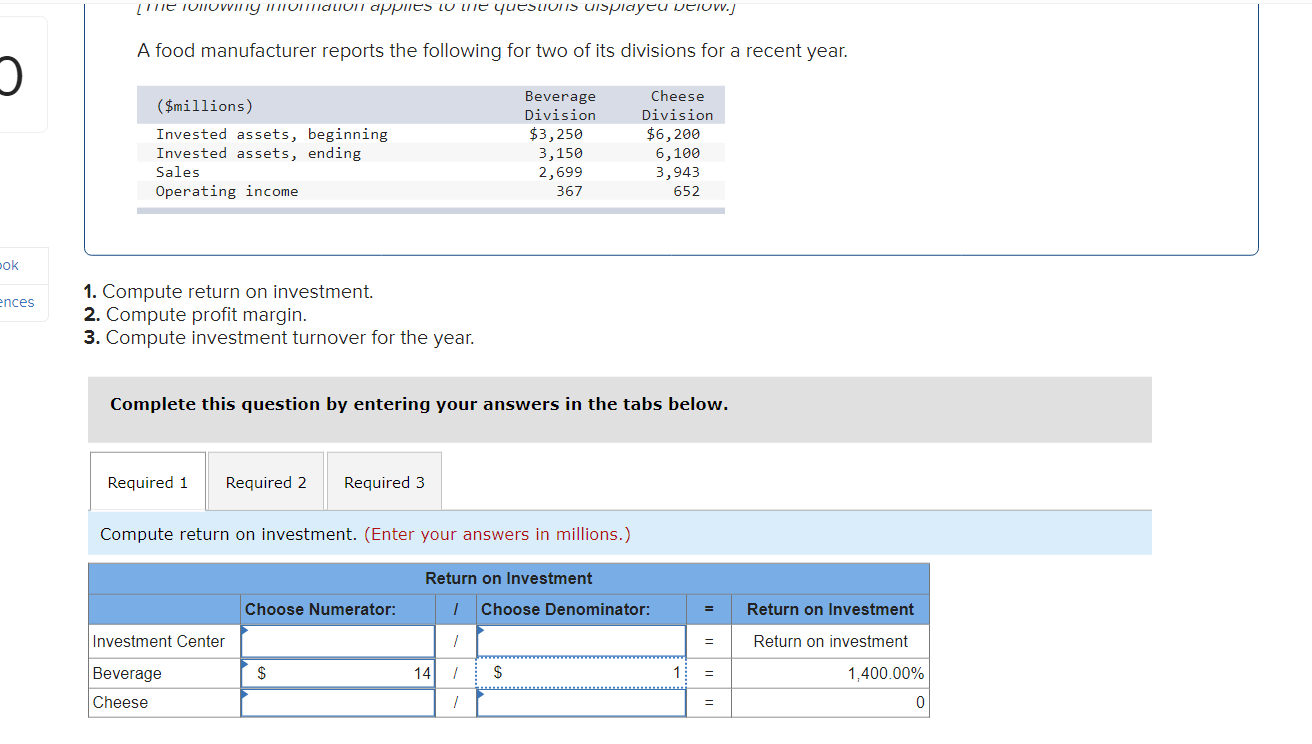Viewport: 1312px width, 744px height.
Task: Select the Cheese return on investment result cell
Action: coord(830,702)
